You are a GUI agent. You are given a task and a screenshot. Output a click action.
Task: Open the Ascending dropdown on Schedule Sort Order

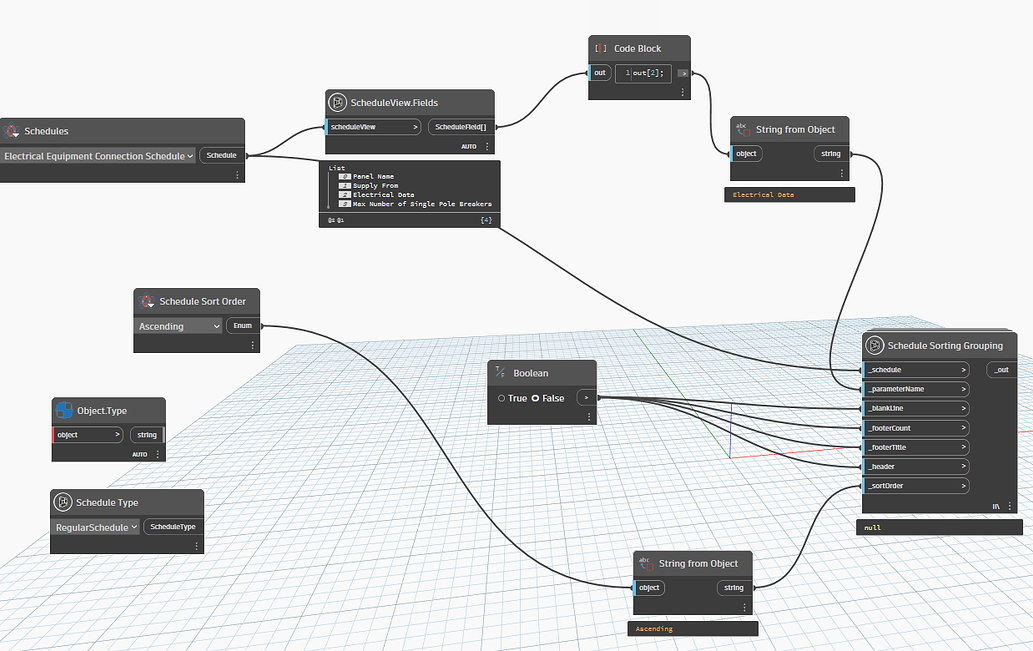(x=177, y=325)
